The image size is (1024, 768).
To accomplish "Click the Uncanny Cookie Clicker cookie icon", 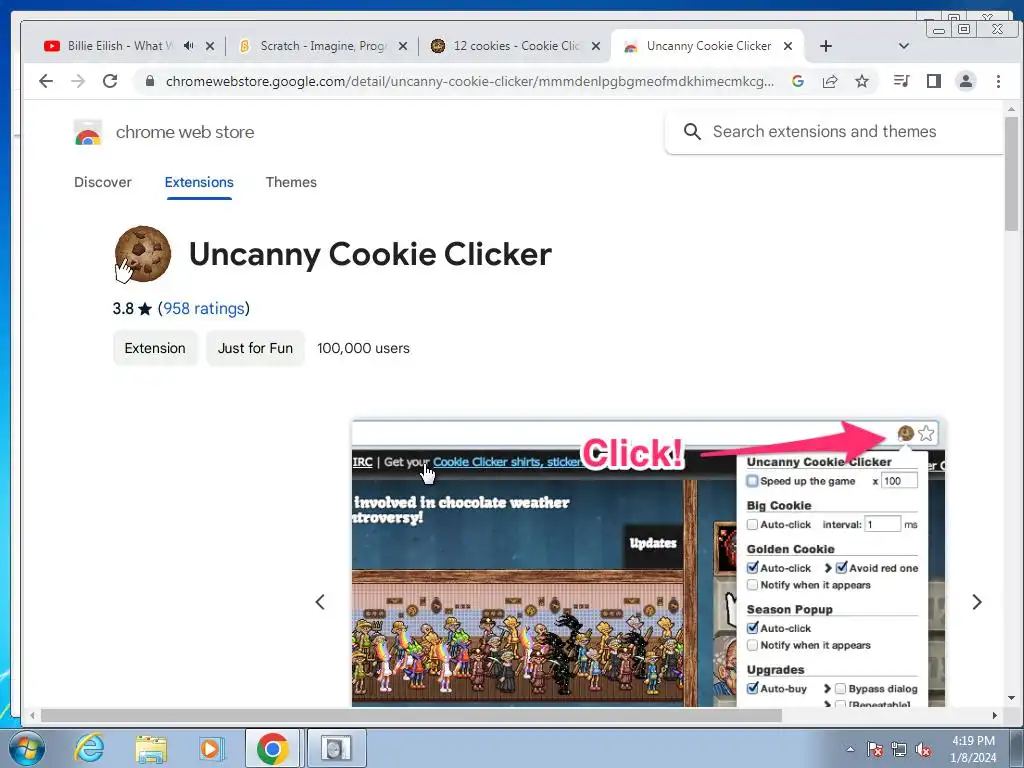I will click(x=142, y=254).
